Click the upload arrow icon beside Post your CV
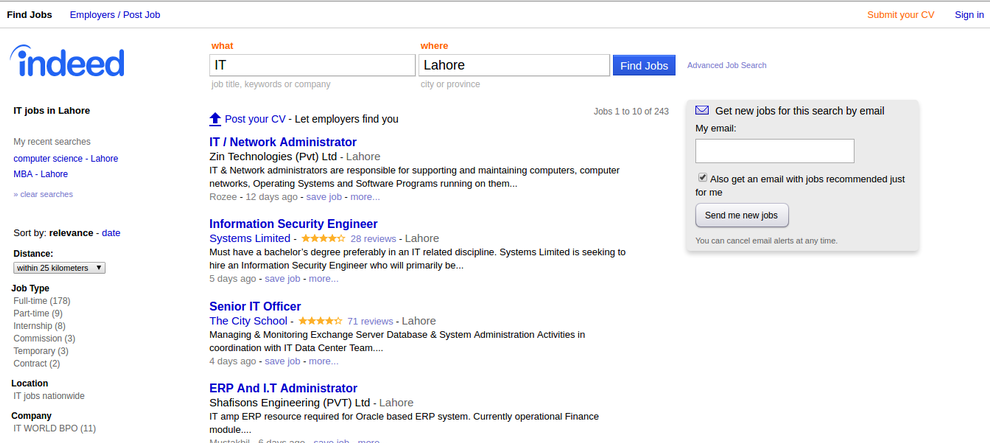Image resolution: width=990 pixels, height=443 pixels. [x=215, y=119]
